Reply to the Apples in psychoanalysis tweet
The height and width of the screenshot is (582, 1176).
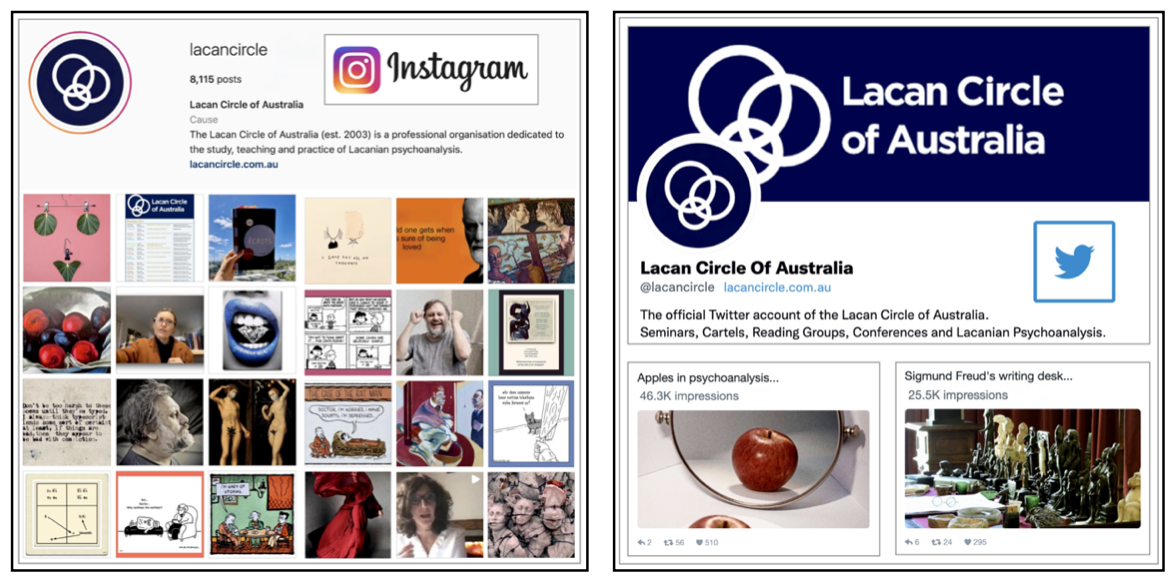(643, 542)
